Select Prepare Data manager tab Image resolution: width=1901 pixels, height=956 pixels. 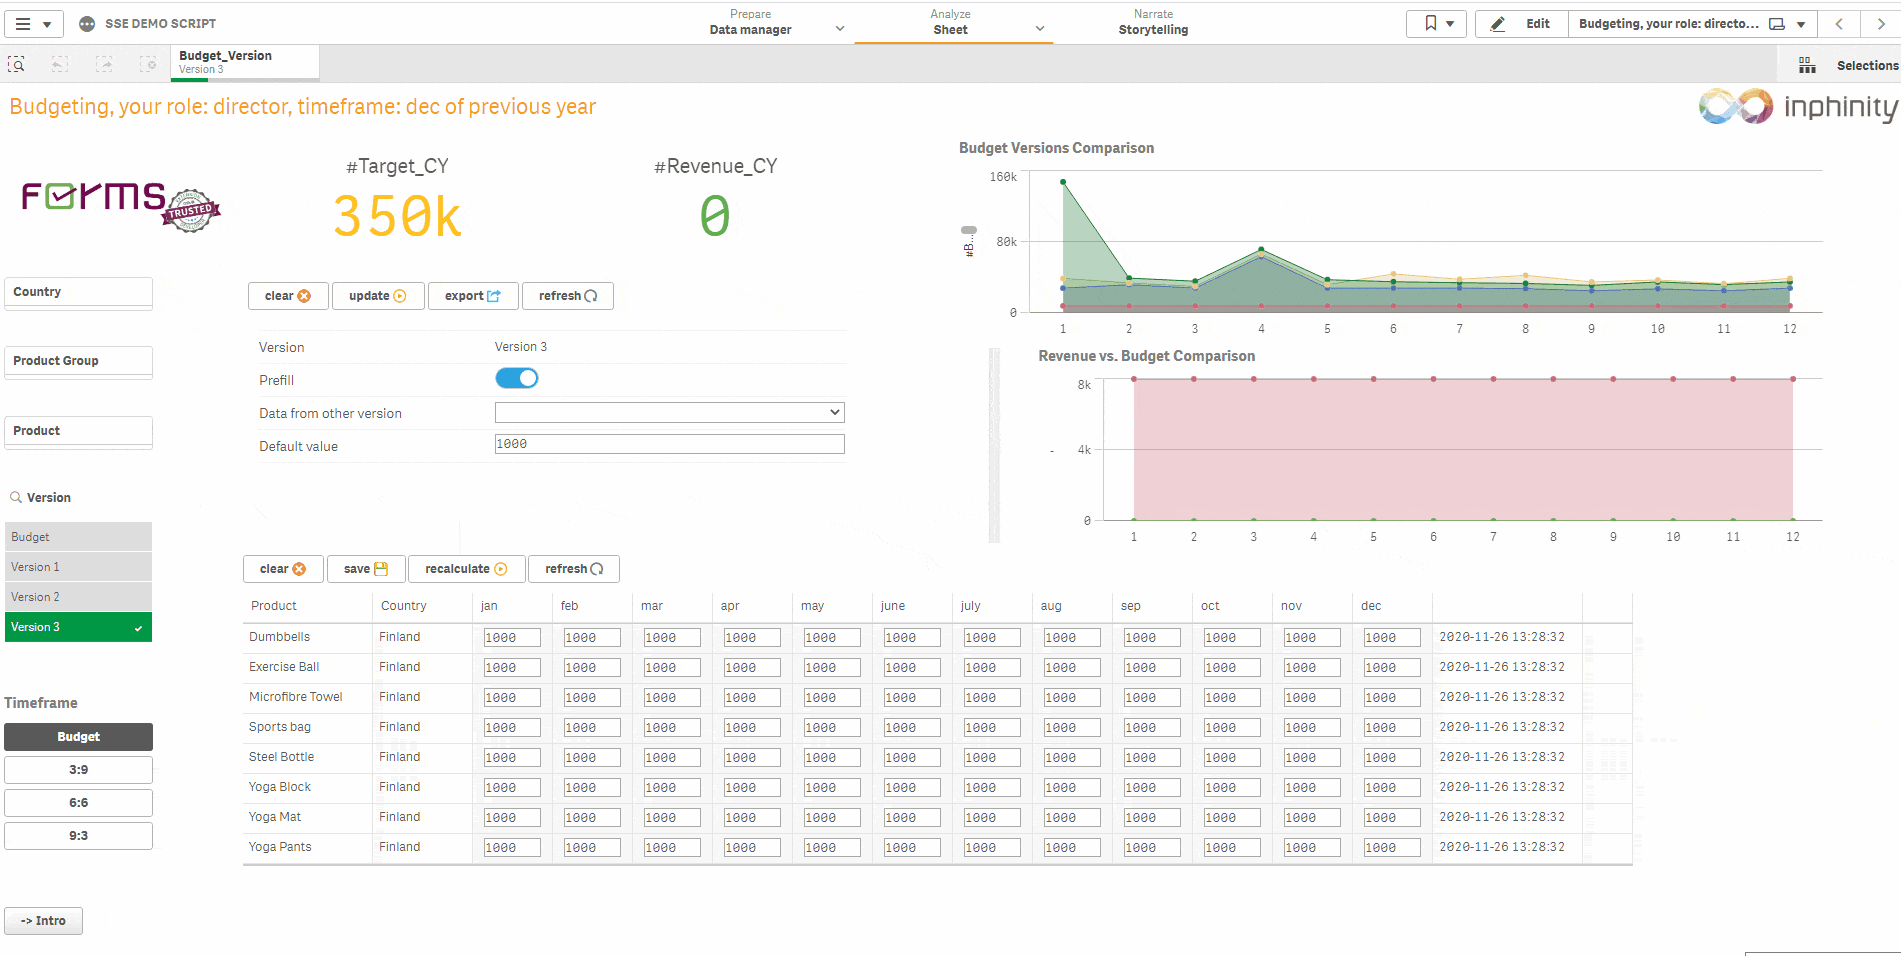750,22
